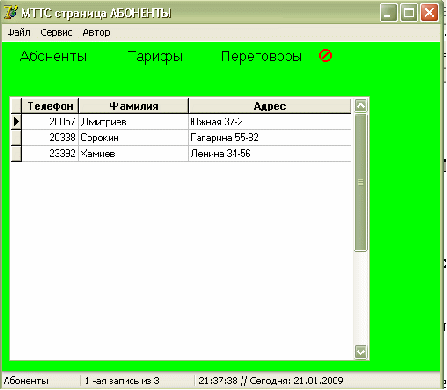Viewport: 447px width, 390px height.
Task: Click the Телефон column header
Action: pyautogui.click(x=50, y=106)
